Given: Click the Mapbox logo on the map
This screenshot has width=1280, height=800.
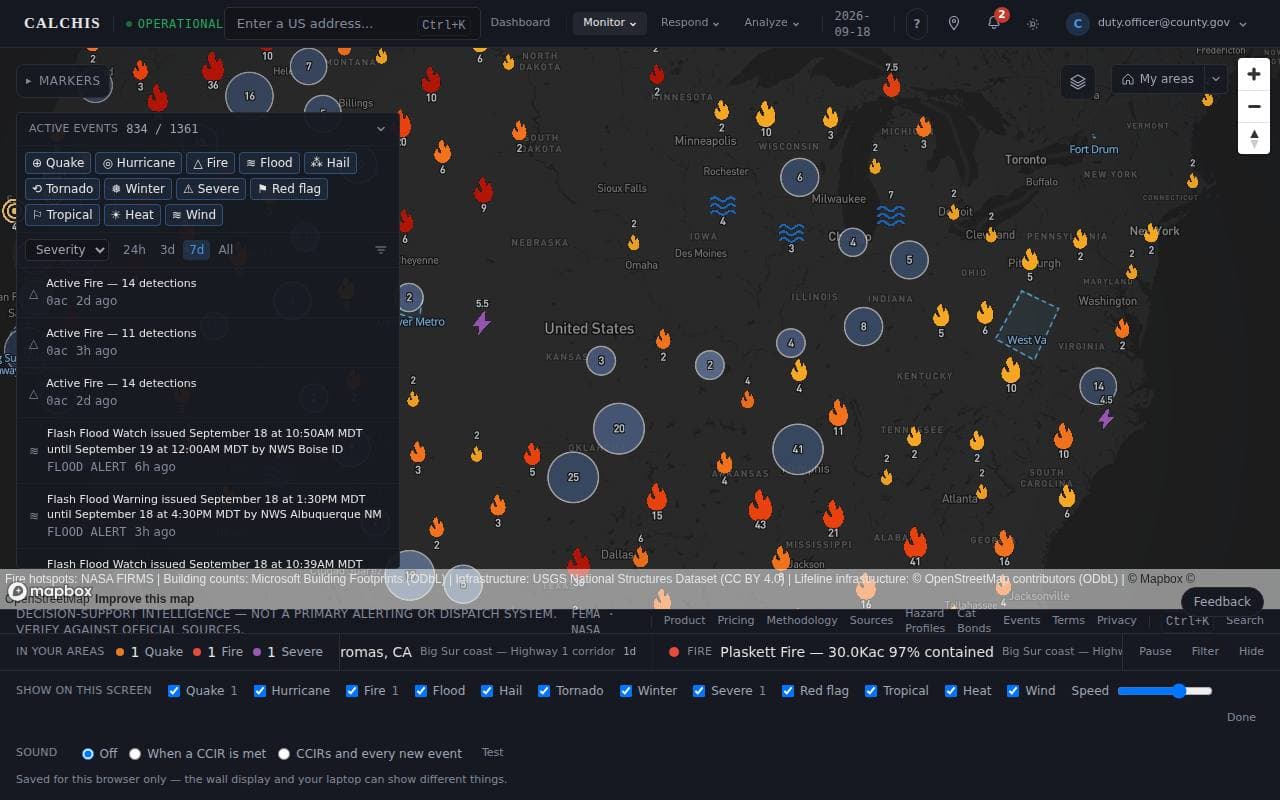Looking at the screenshot, I should pyautogui.click(x=50, y=591).
